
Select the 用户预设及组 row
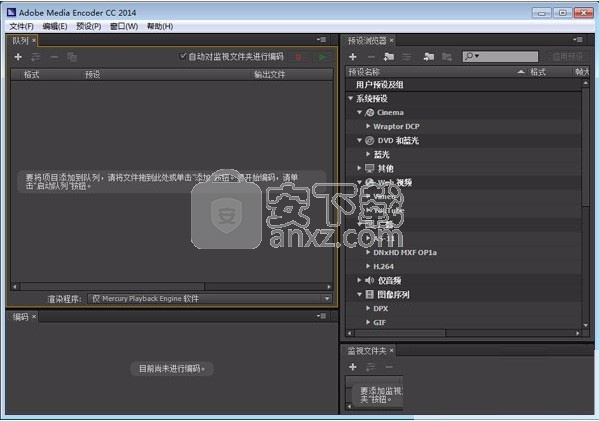[463, 85]
